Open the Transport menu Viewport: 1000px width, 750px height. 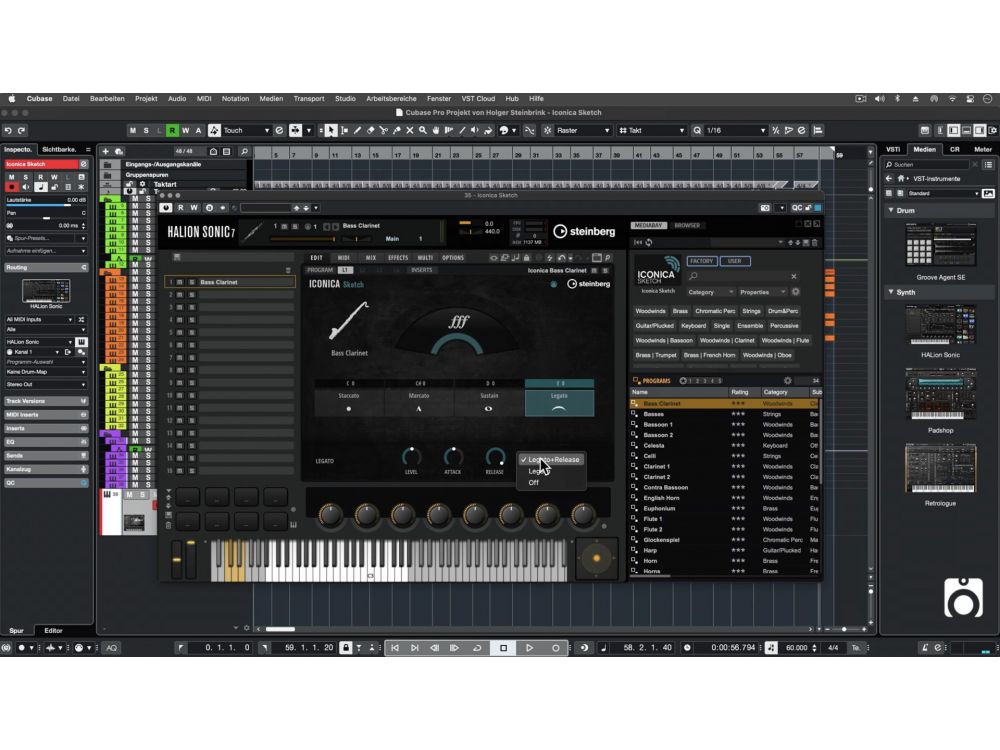pyautogui.click(x=308, y=99)
